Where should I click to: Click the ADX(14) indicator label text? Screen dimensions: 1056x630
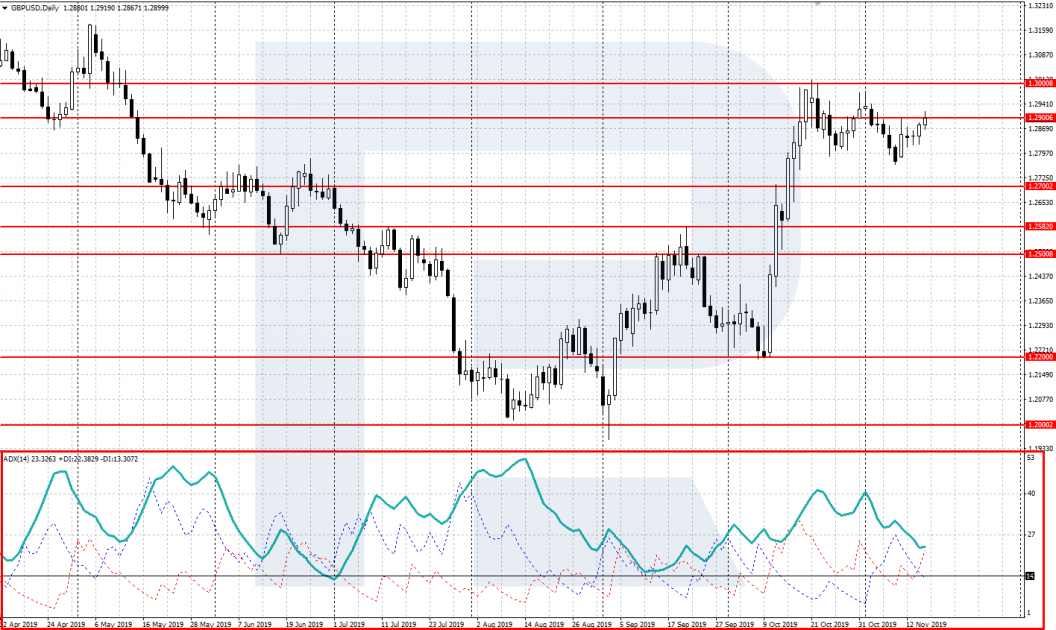pyautogui.click(x=16, y=459)
